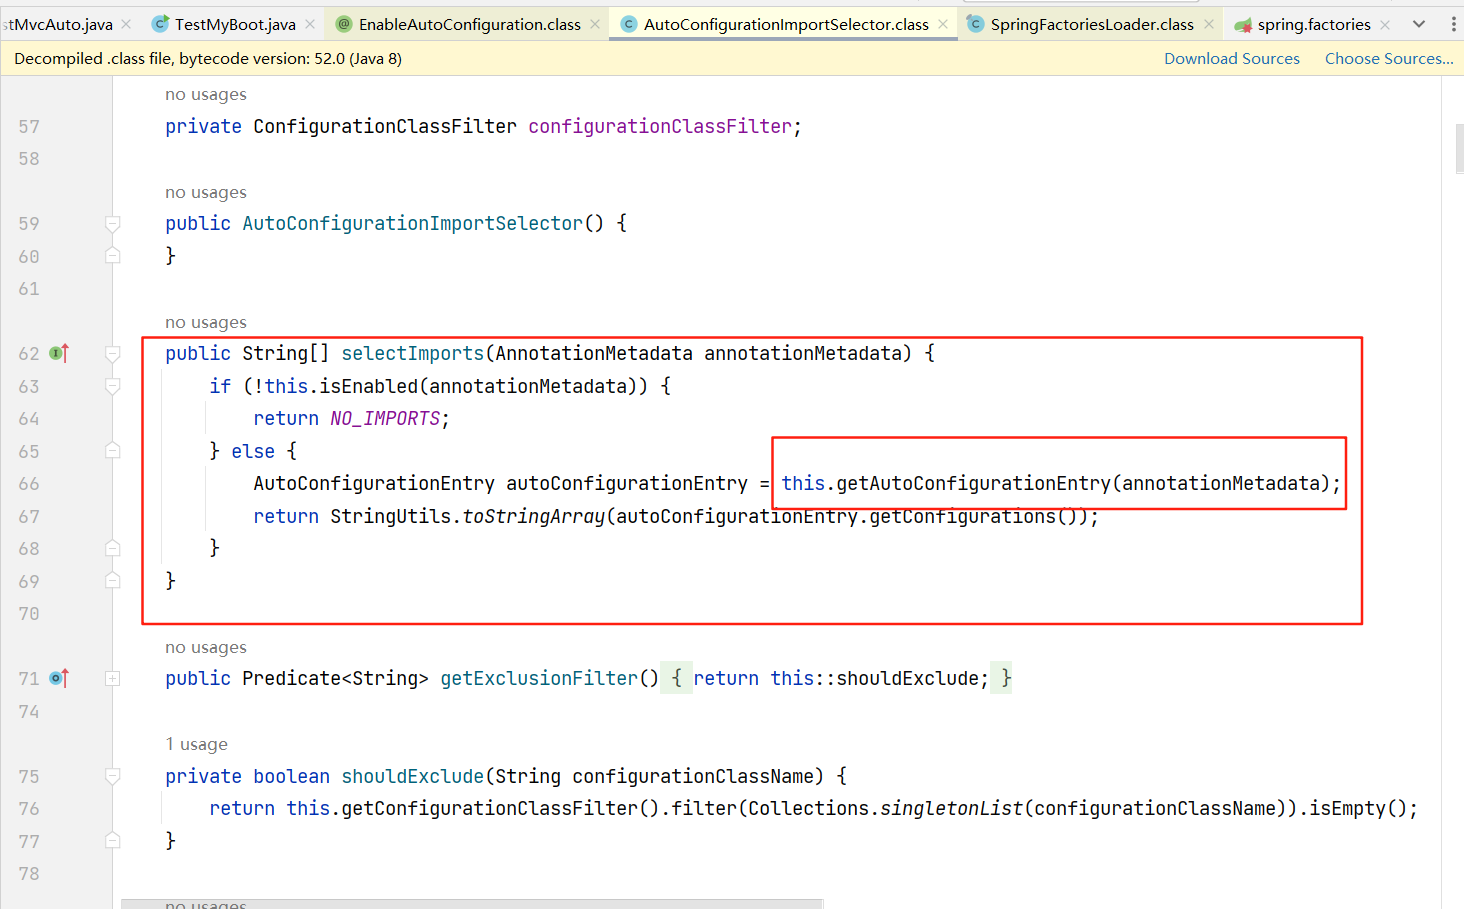Click AutoConfigurationImportSelector class file icon
This screenshot has height=909, width=1464.
pos(629,24)
